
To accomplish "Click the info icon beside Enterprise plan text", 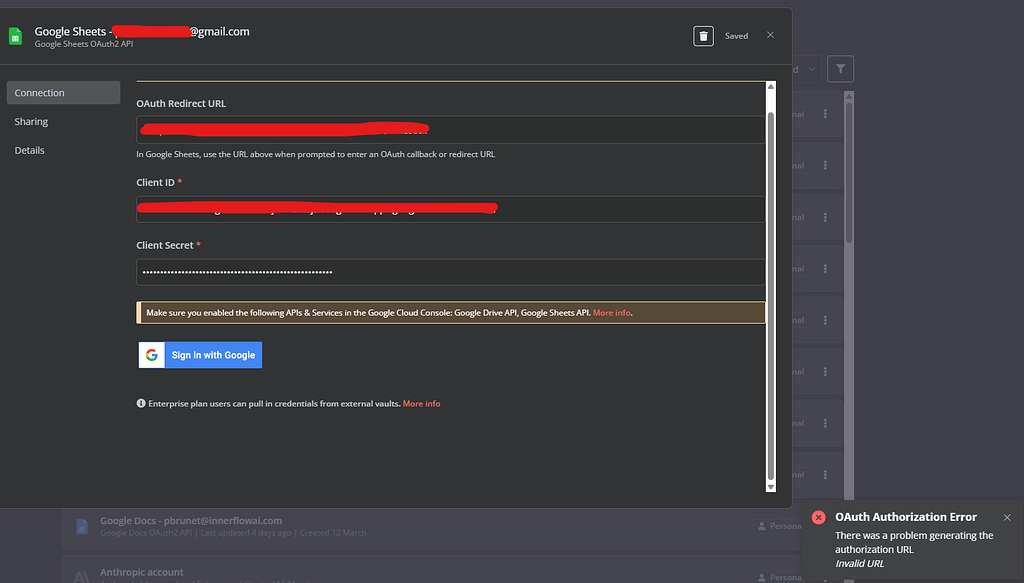I will [x=140, y=403].
